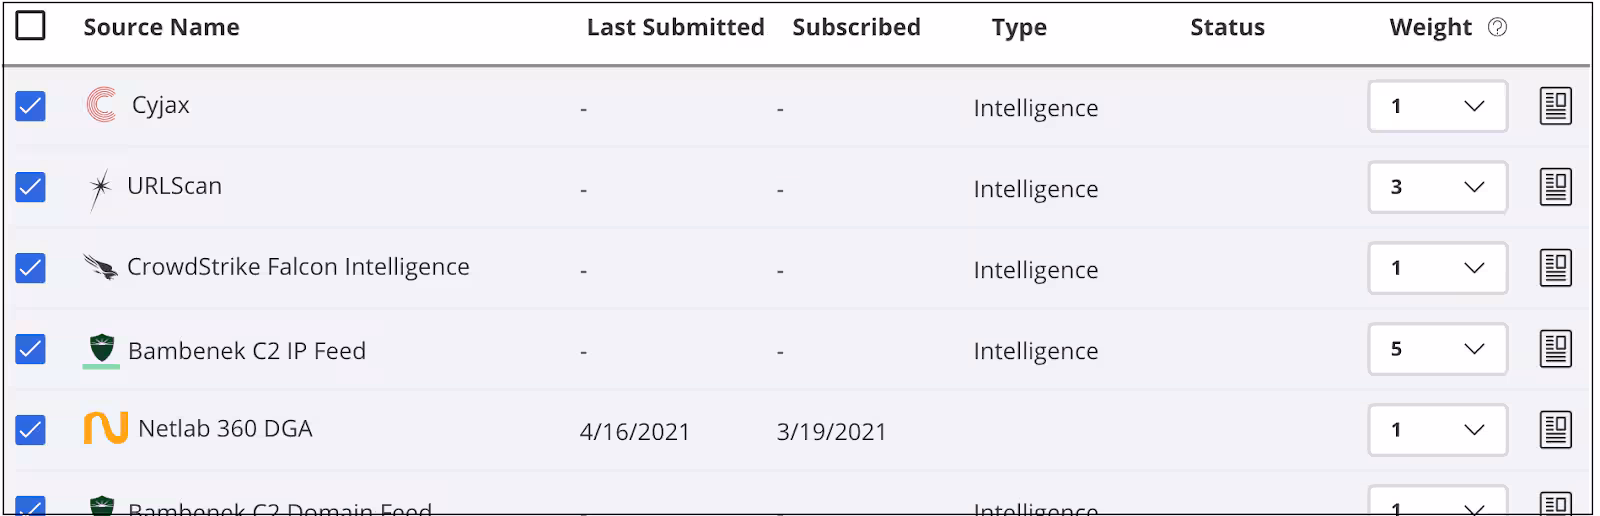Sort by Last Submitted column header
1600x516 pixels.
[675, 28]
